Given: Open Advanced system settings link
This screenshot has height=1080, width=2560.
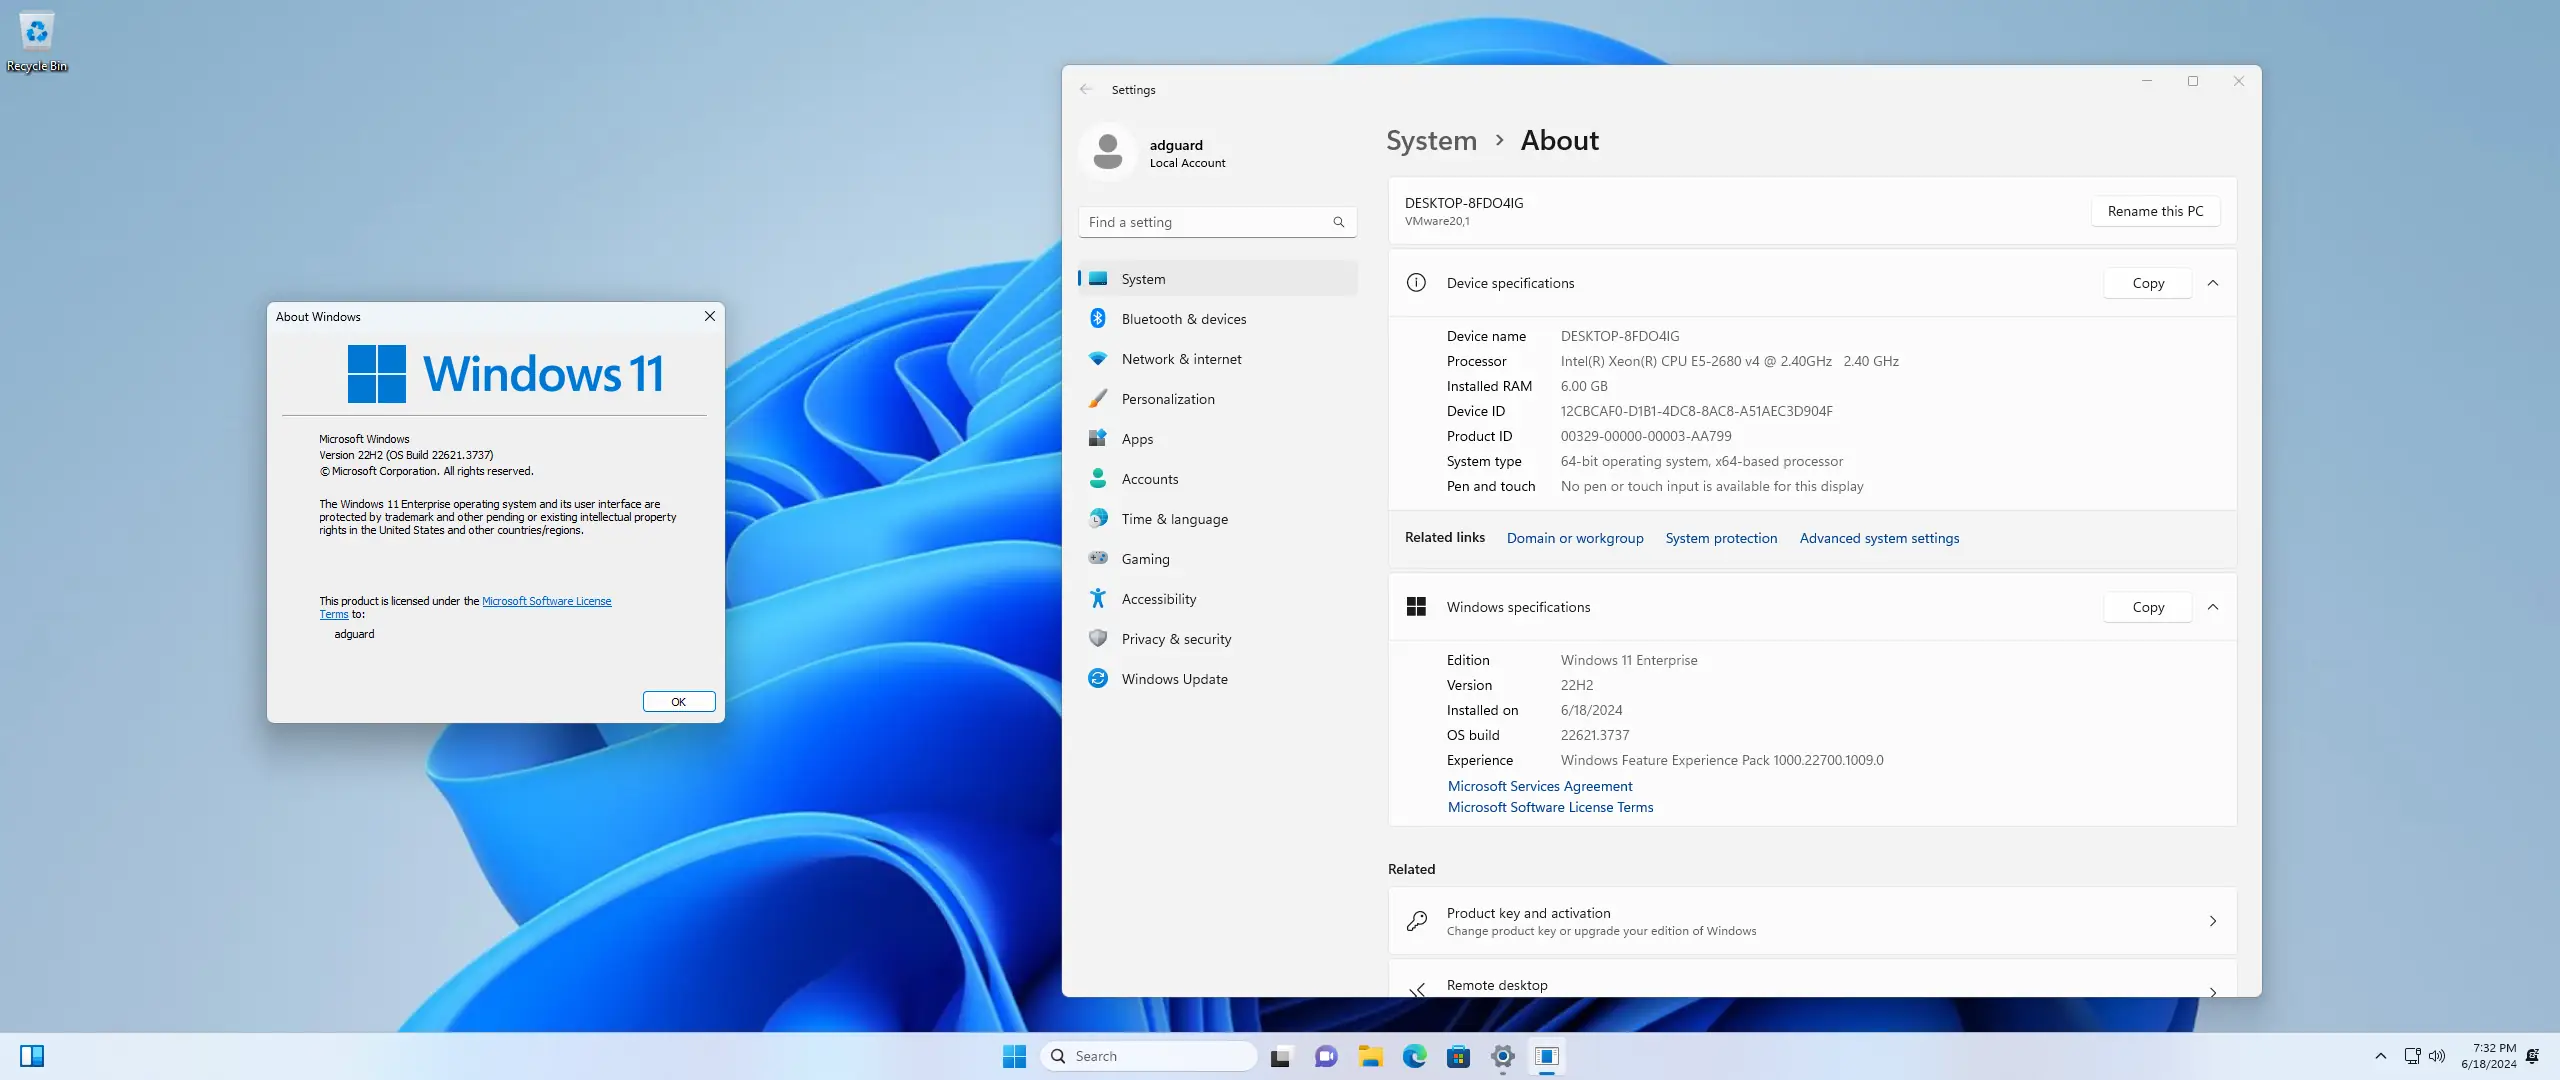Looking at the screenshot, I should pos(1878,538).
